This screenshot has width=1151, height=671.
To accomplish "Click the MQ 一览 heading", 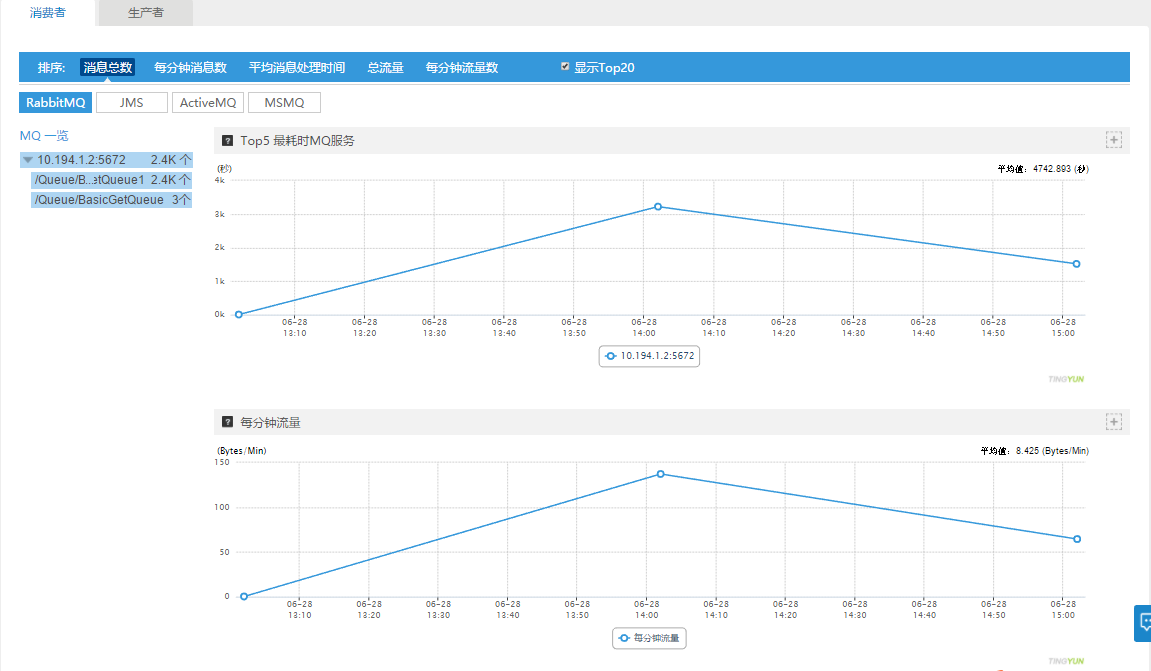I will (x=44, y=136).
